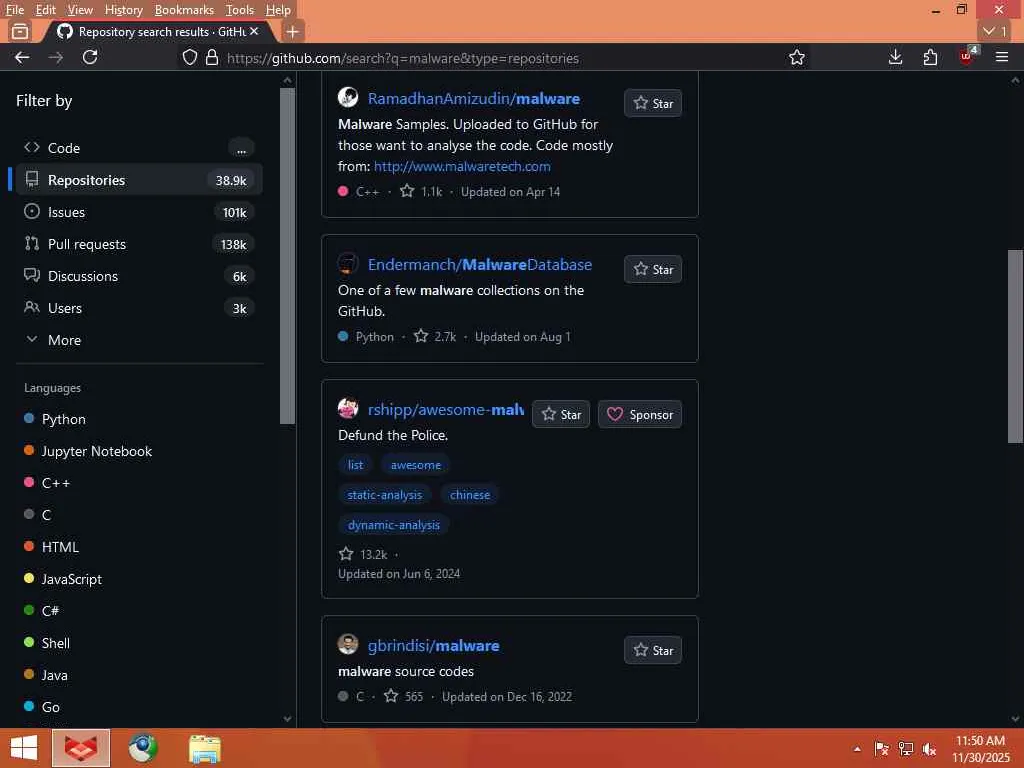This screenshot has width=1024, height=768.
Task: Filter by C++ language in the sidebar
Action: [47, 483]
